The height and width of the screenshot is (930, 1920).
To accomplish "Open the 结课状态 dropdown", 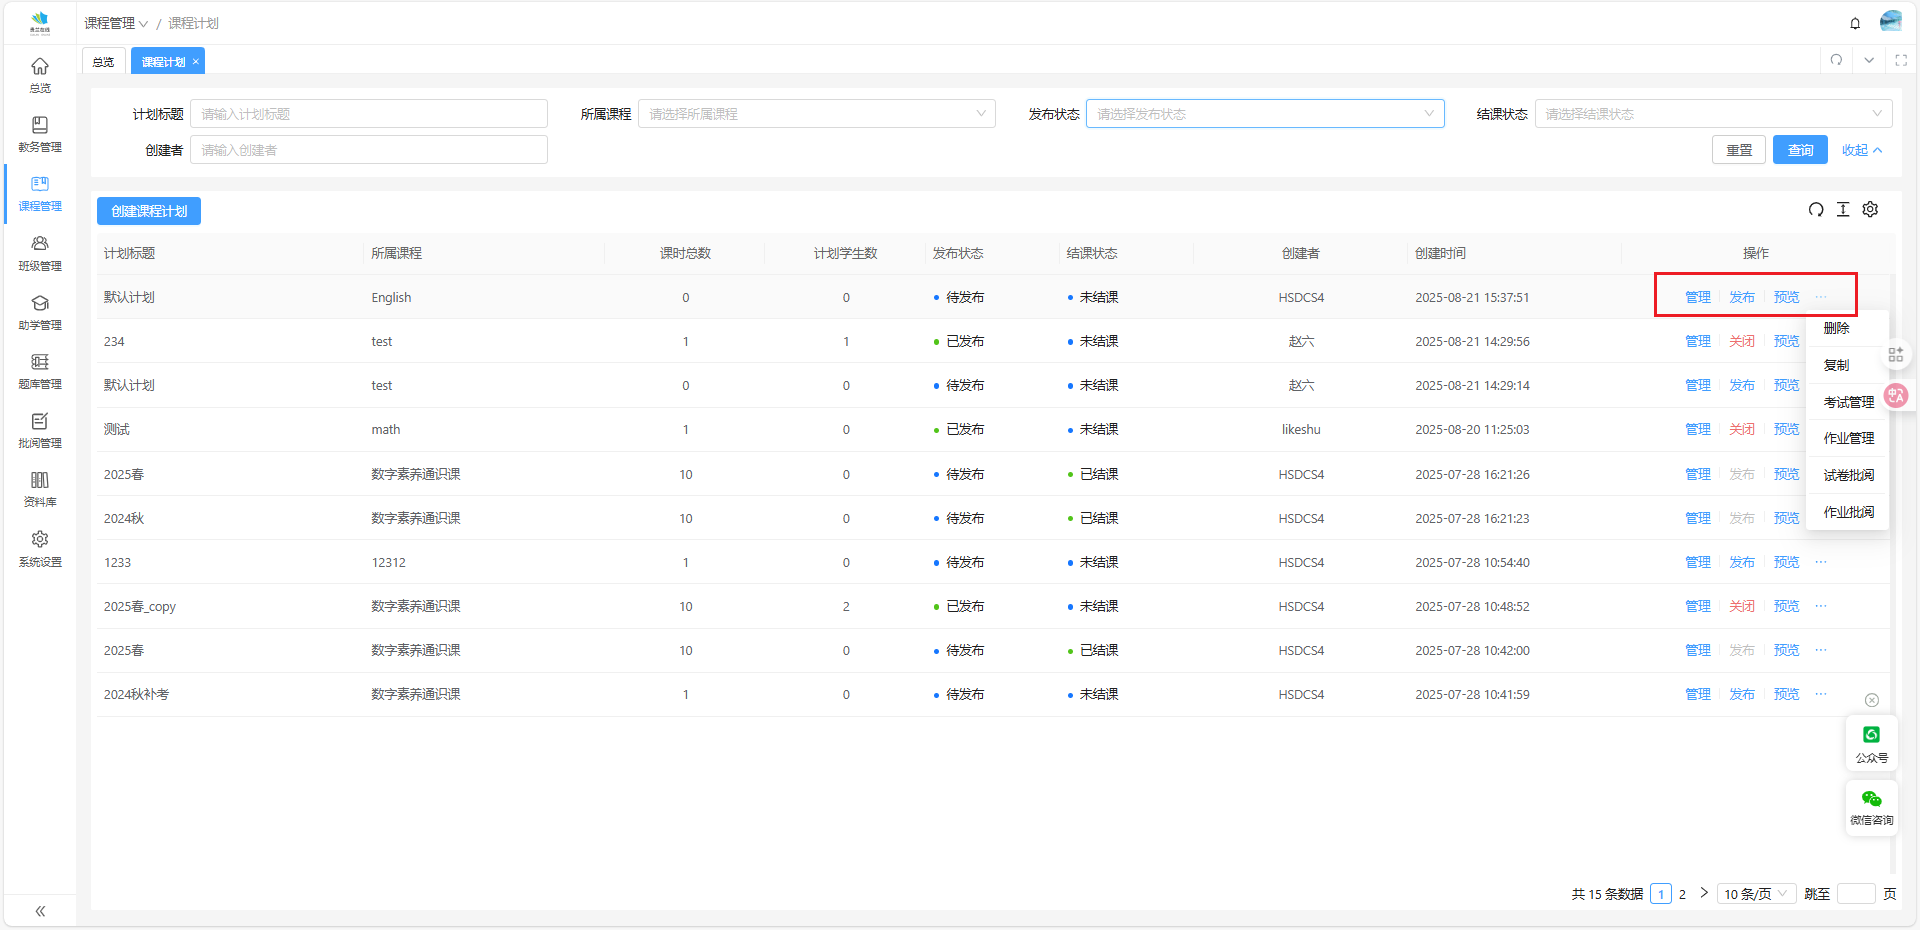I will [x=1712, y=114].
